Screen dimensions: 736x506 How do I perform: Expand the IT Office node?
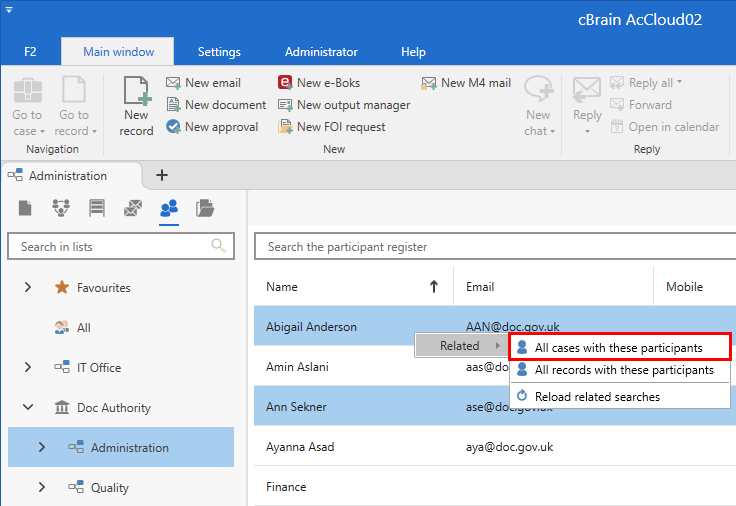(x=28, y=368)
